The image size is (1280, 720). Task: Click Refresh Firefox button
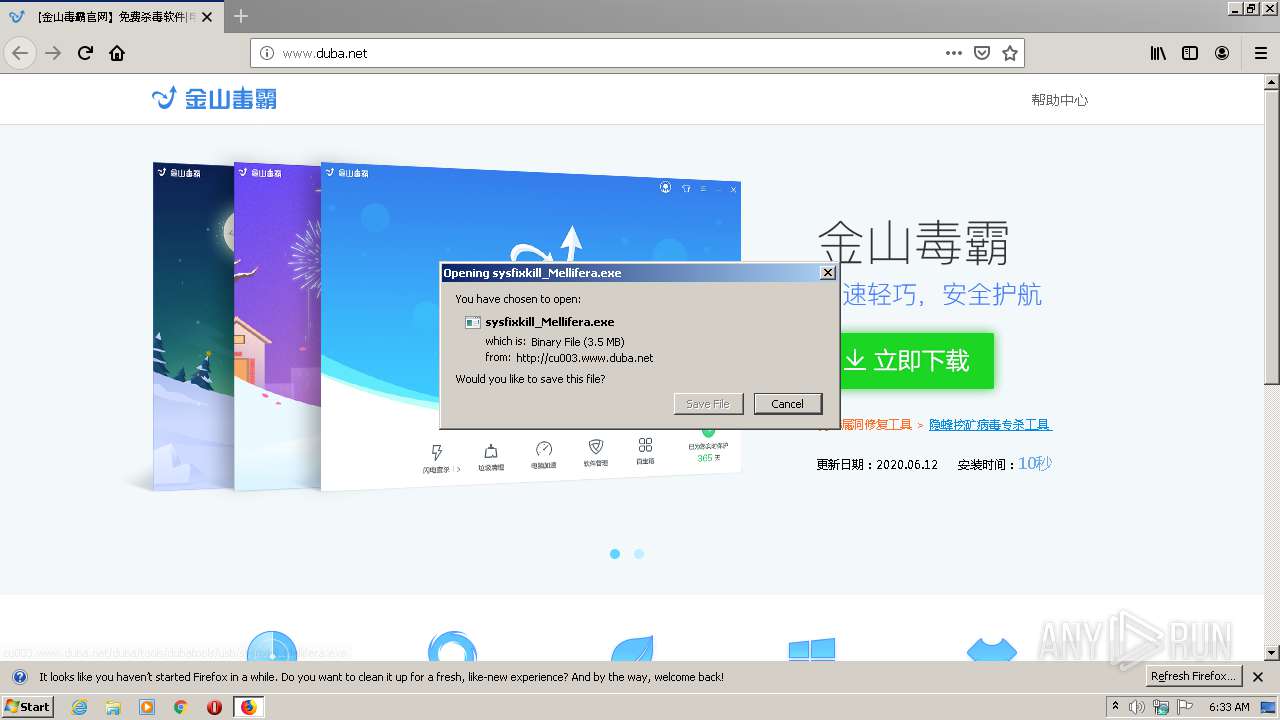pyautogui.click(x=1193, y=677)
